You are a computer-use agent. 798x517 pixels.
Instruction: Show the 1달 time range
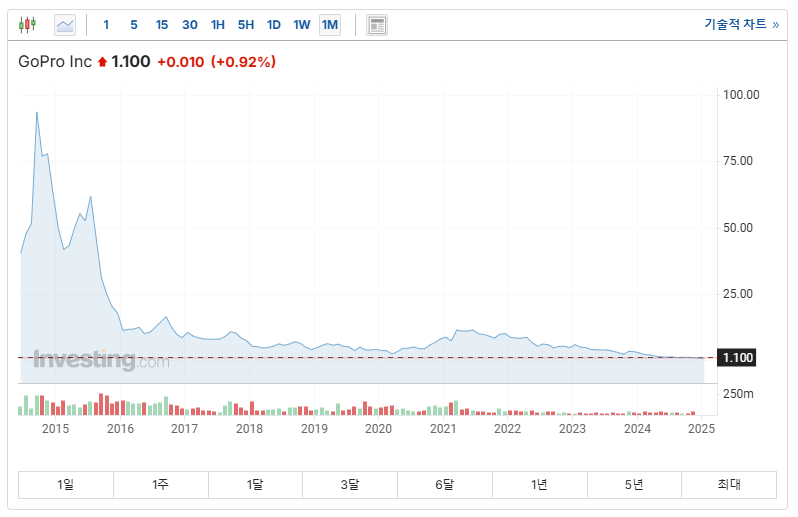tap(255, 484)
